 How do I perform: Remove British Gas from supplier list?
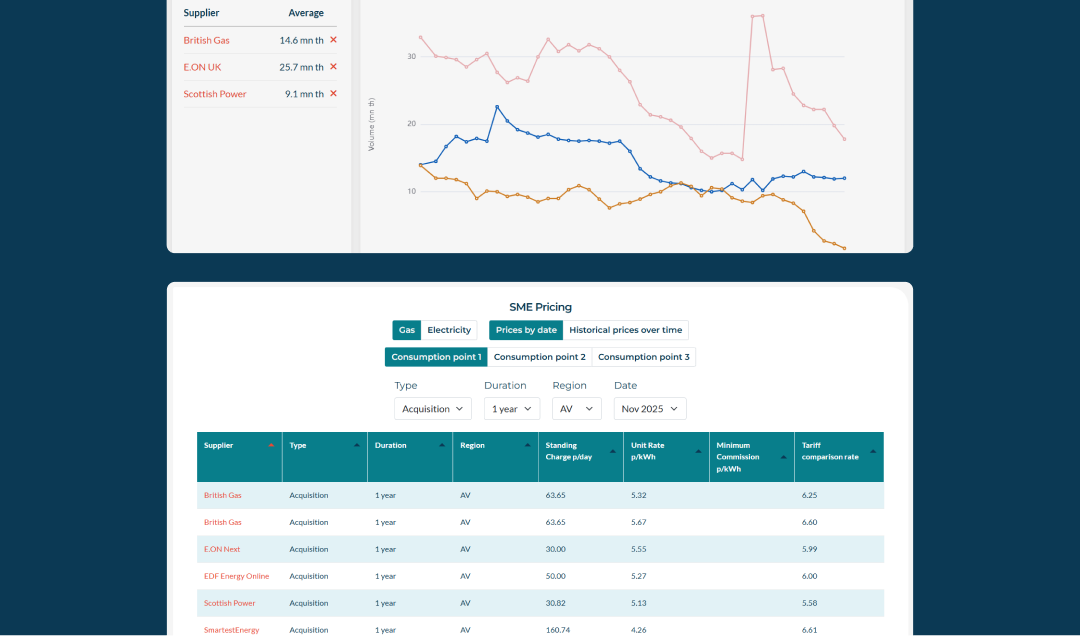coord(333,40)
